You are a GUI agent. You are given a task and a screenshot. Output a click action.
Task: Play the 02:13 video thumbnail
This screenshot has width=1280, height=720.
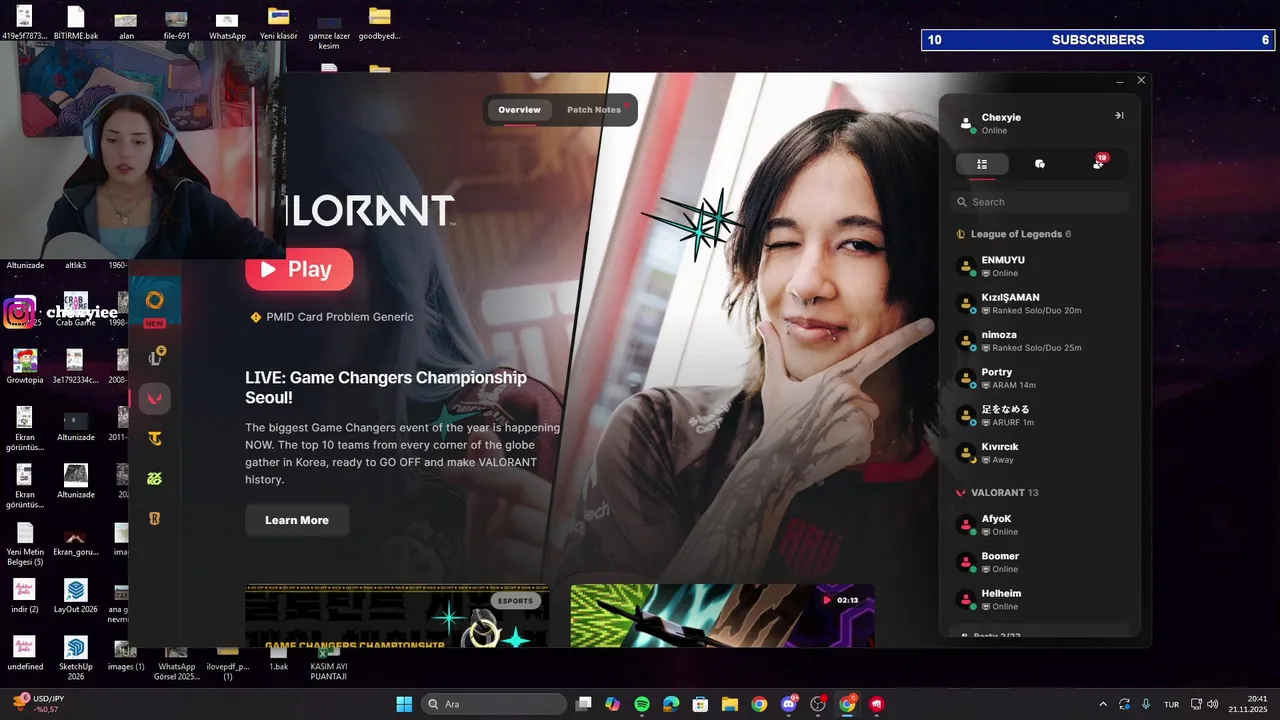click(x=722, y=615)
